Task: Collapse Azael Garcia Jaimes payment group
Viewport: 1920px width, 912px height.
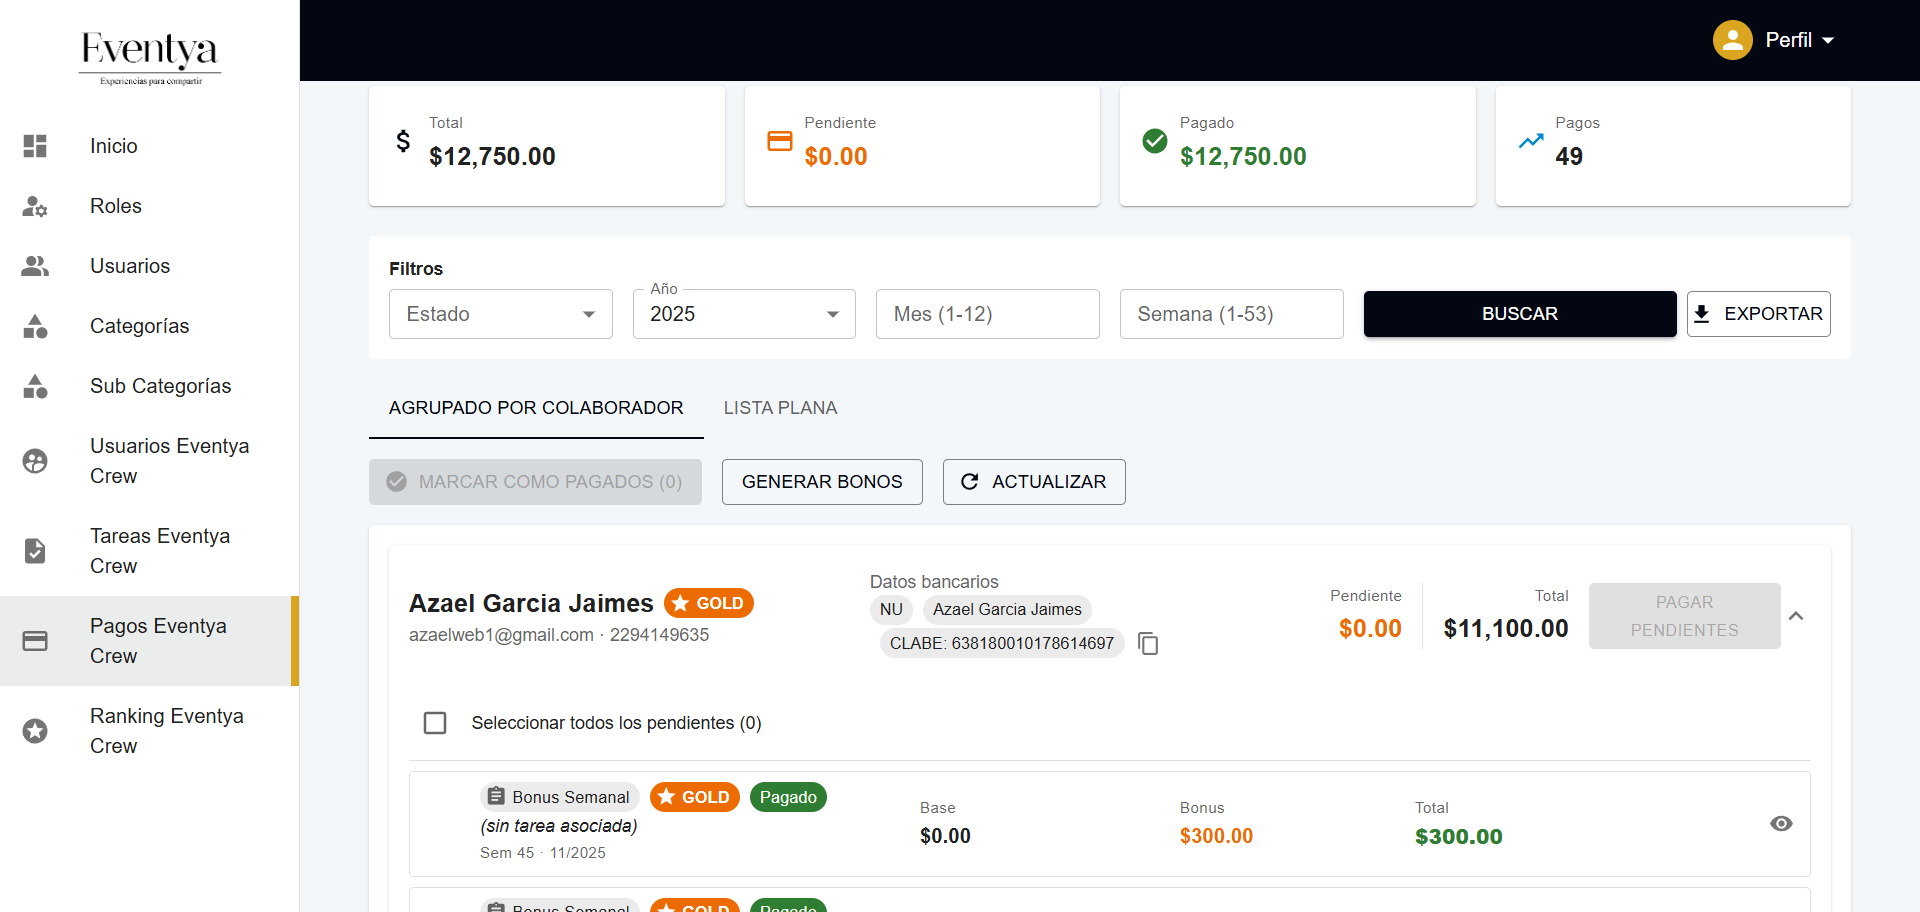Action: coord(1796,616)
